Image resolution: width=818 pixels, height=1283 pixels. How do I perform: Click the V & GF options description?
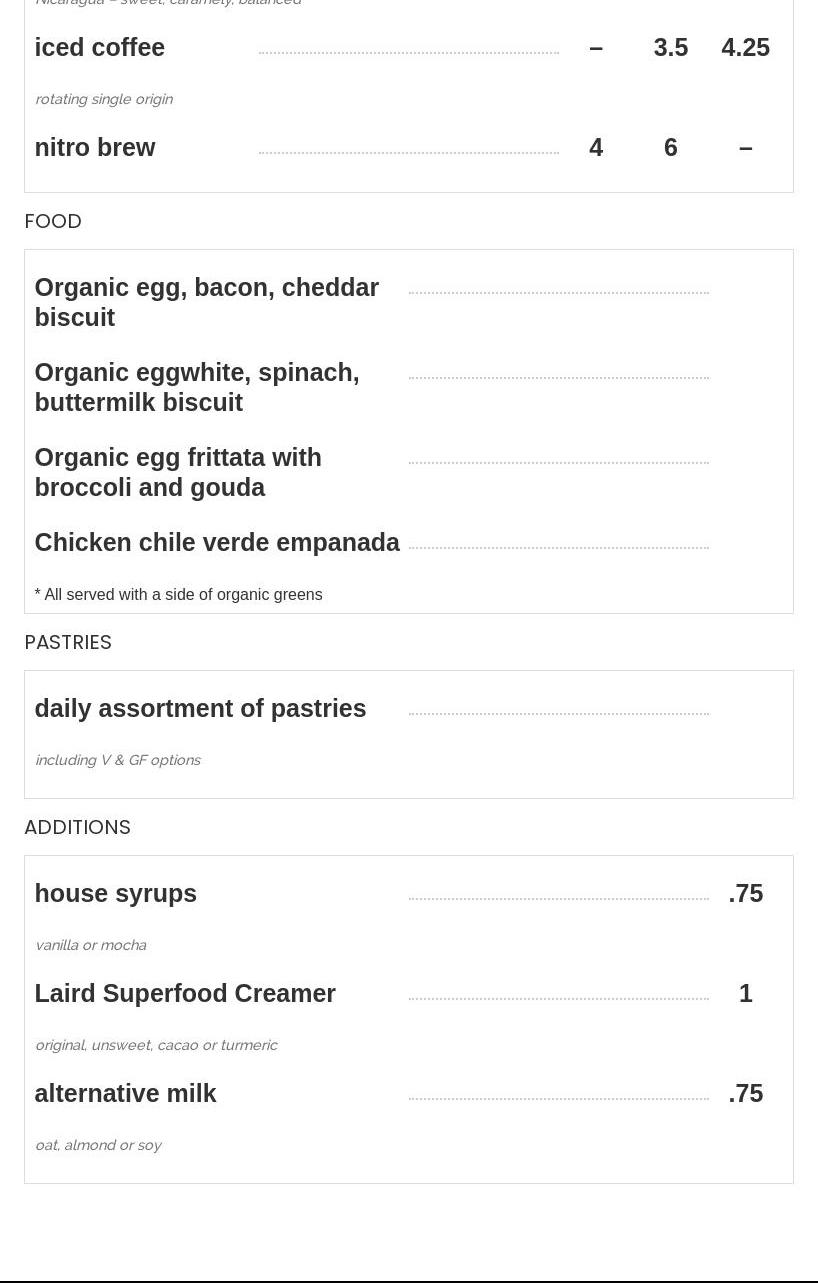[118, 760]
